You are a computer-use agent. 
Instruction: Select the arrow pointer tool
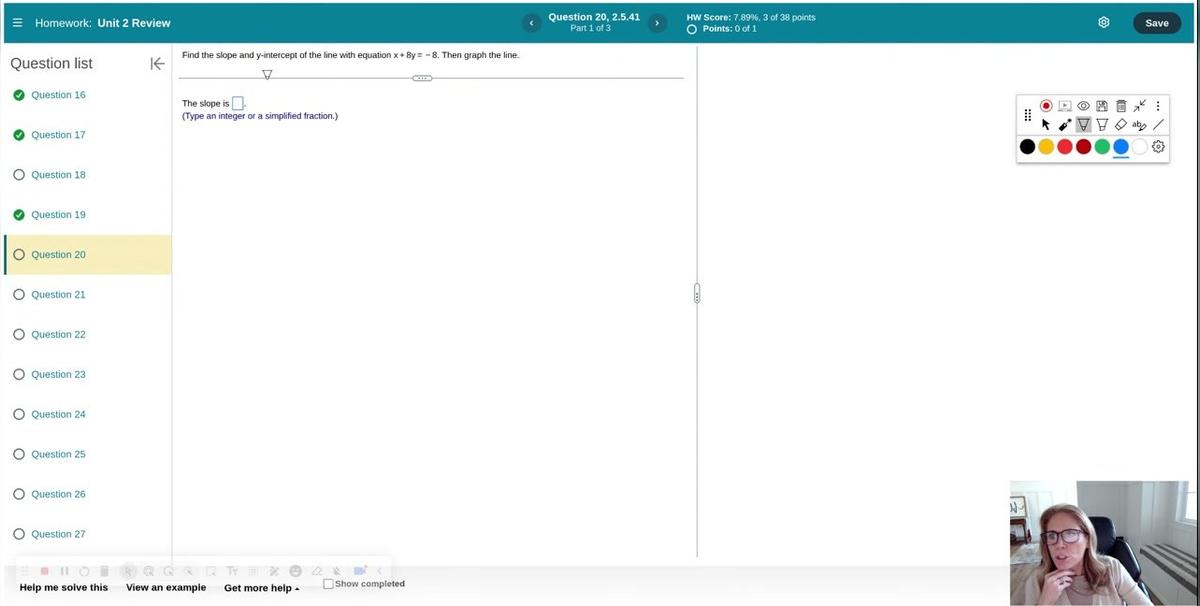click(x=1046, y=125)
